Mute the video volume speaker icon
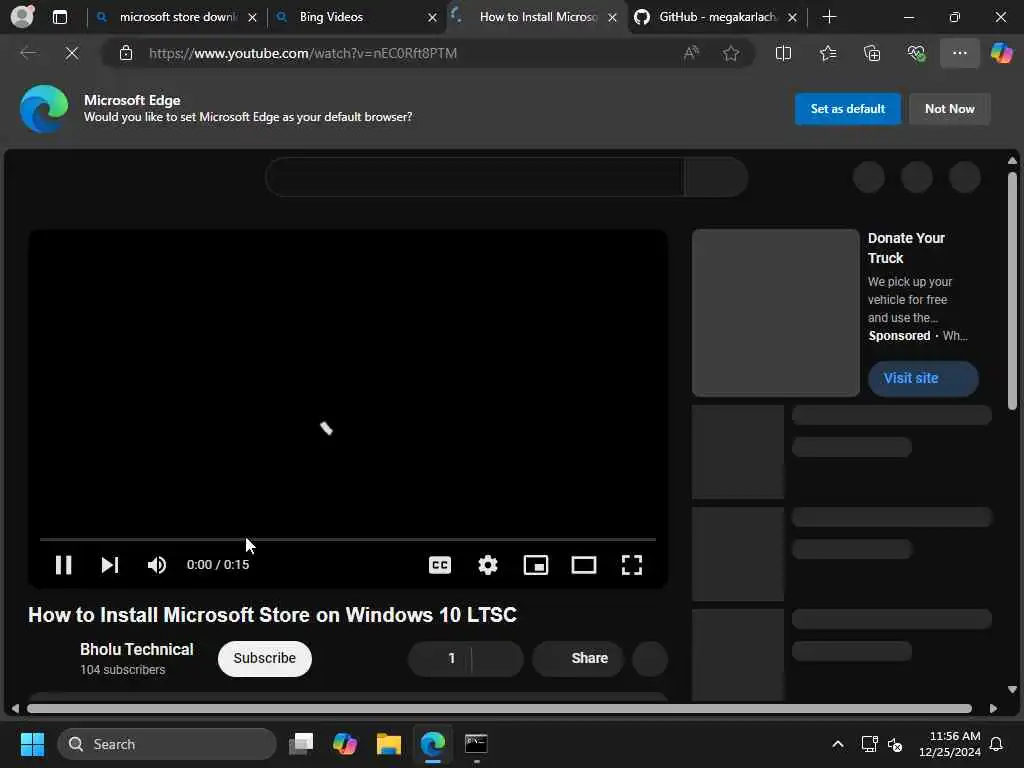The width and height of the screenshot is (1024, 768). [157, 565]
